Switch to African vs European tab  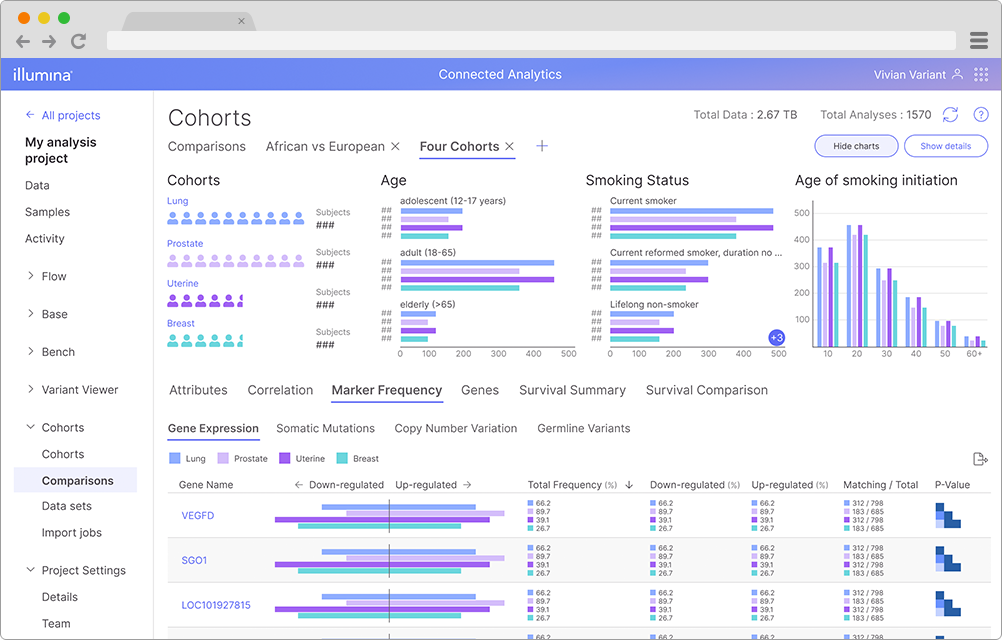325,147
